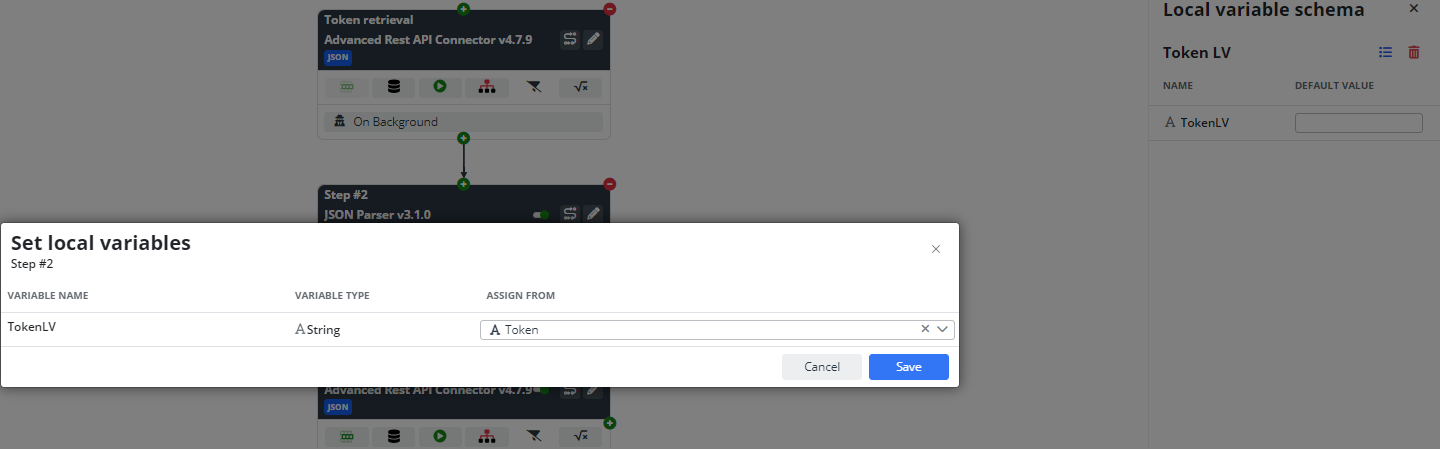
Task: Open the Token assign-from combo box
Action: (718, 329)
